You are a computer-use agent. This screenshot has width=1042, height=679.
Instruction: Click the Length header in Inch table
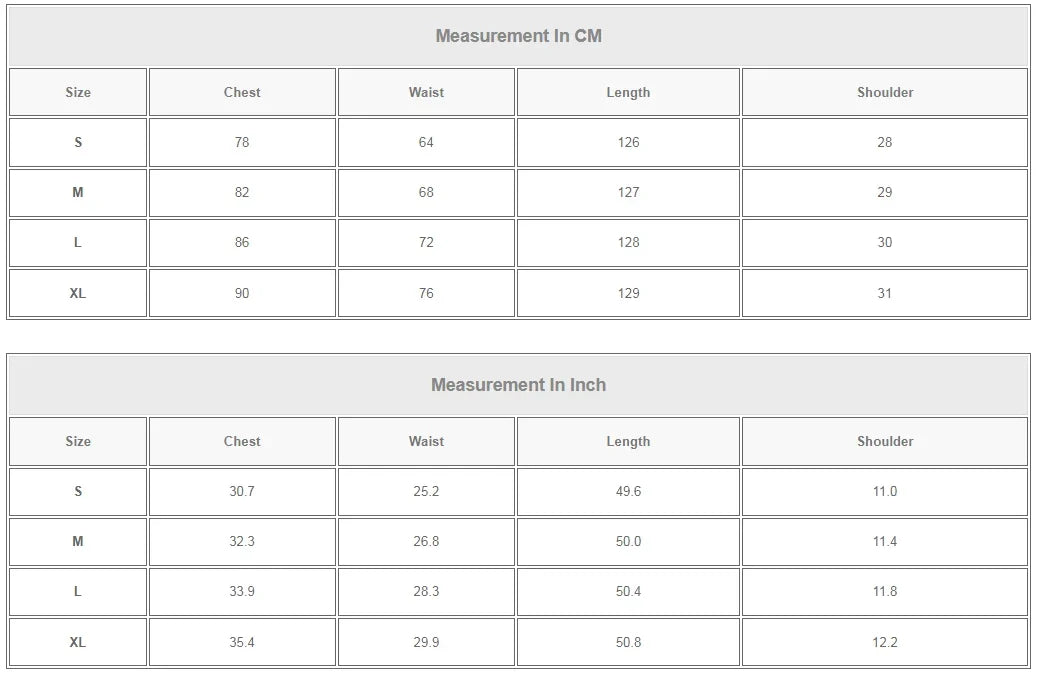(x=628, y=441)
